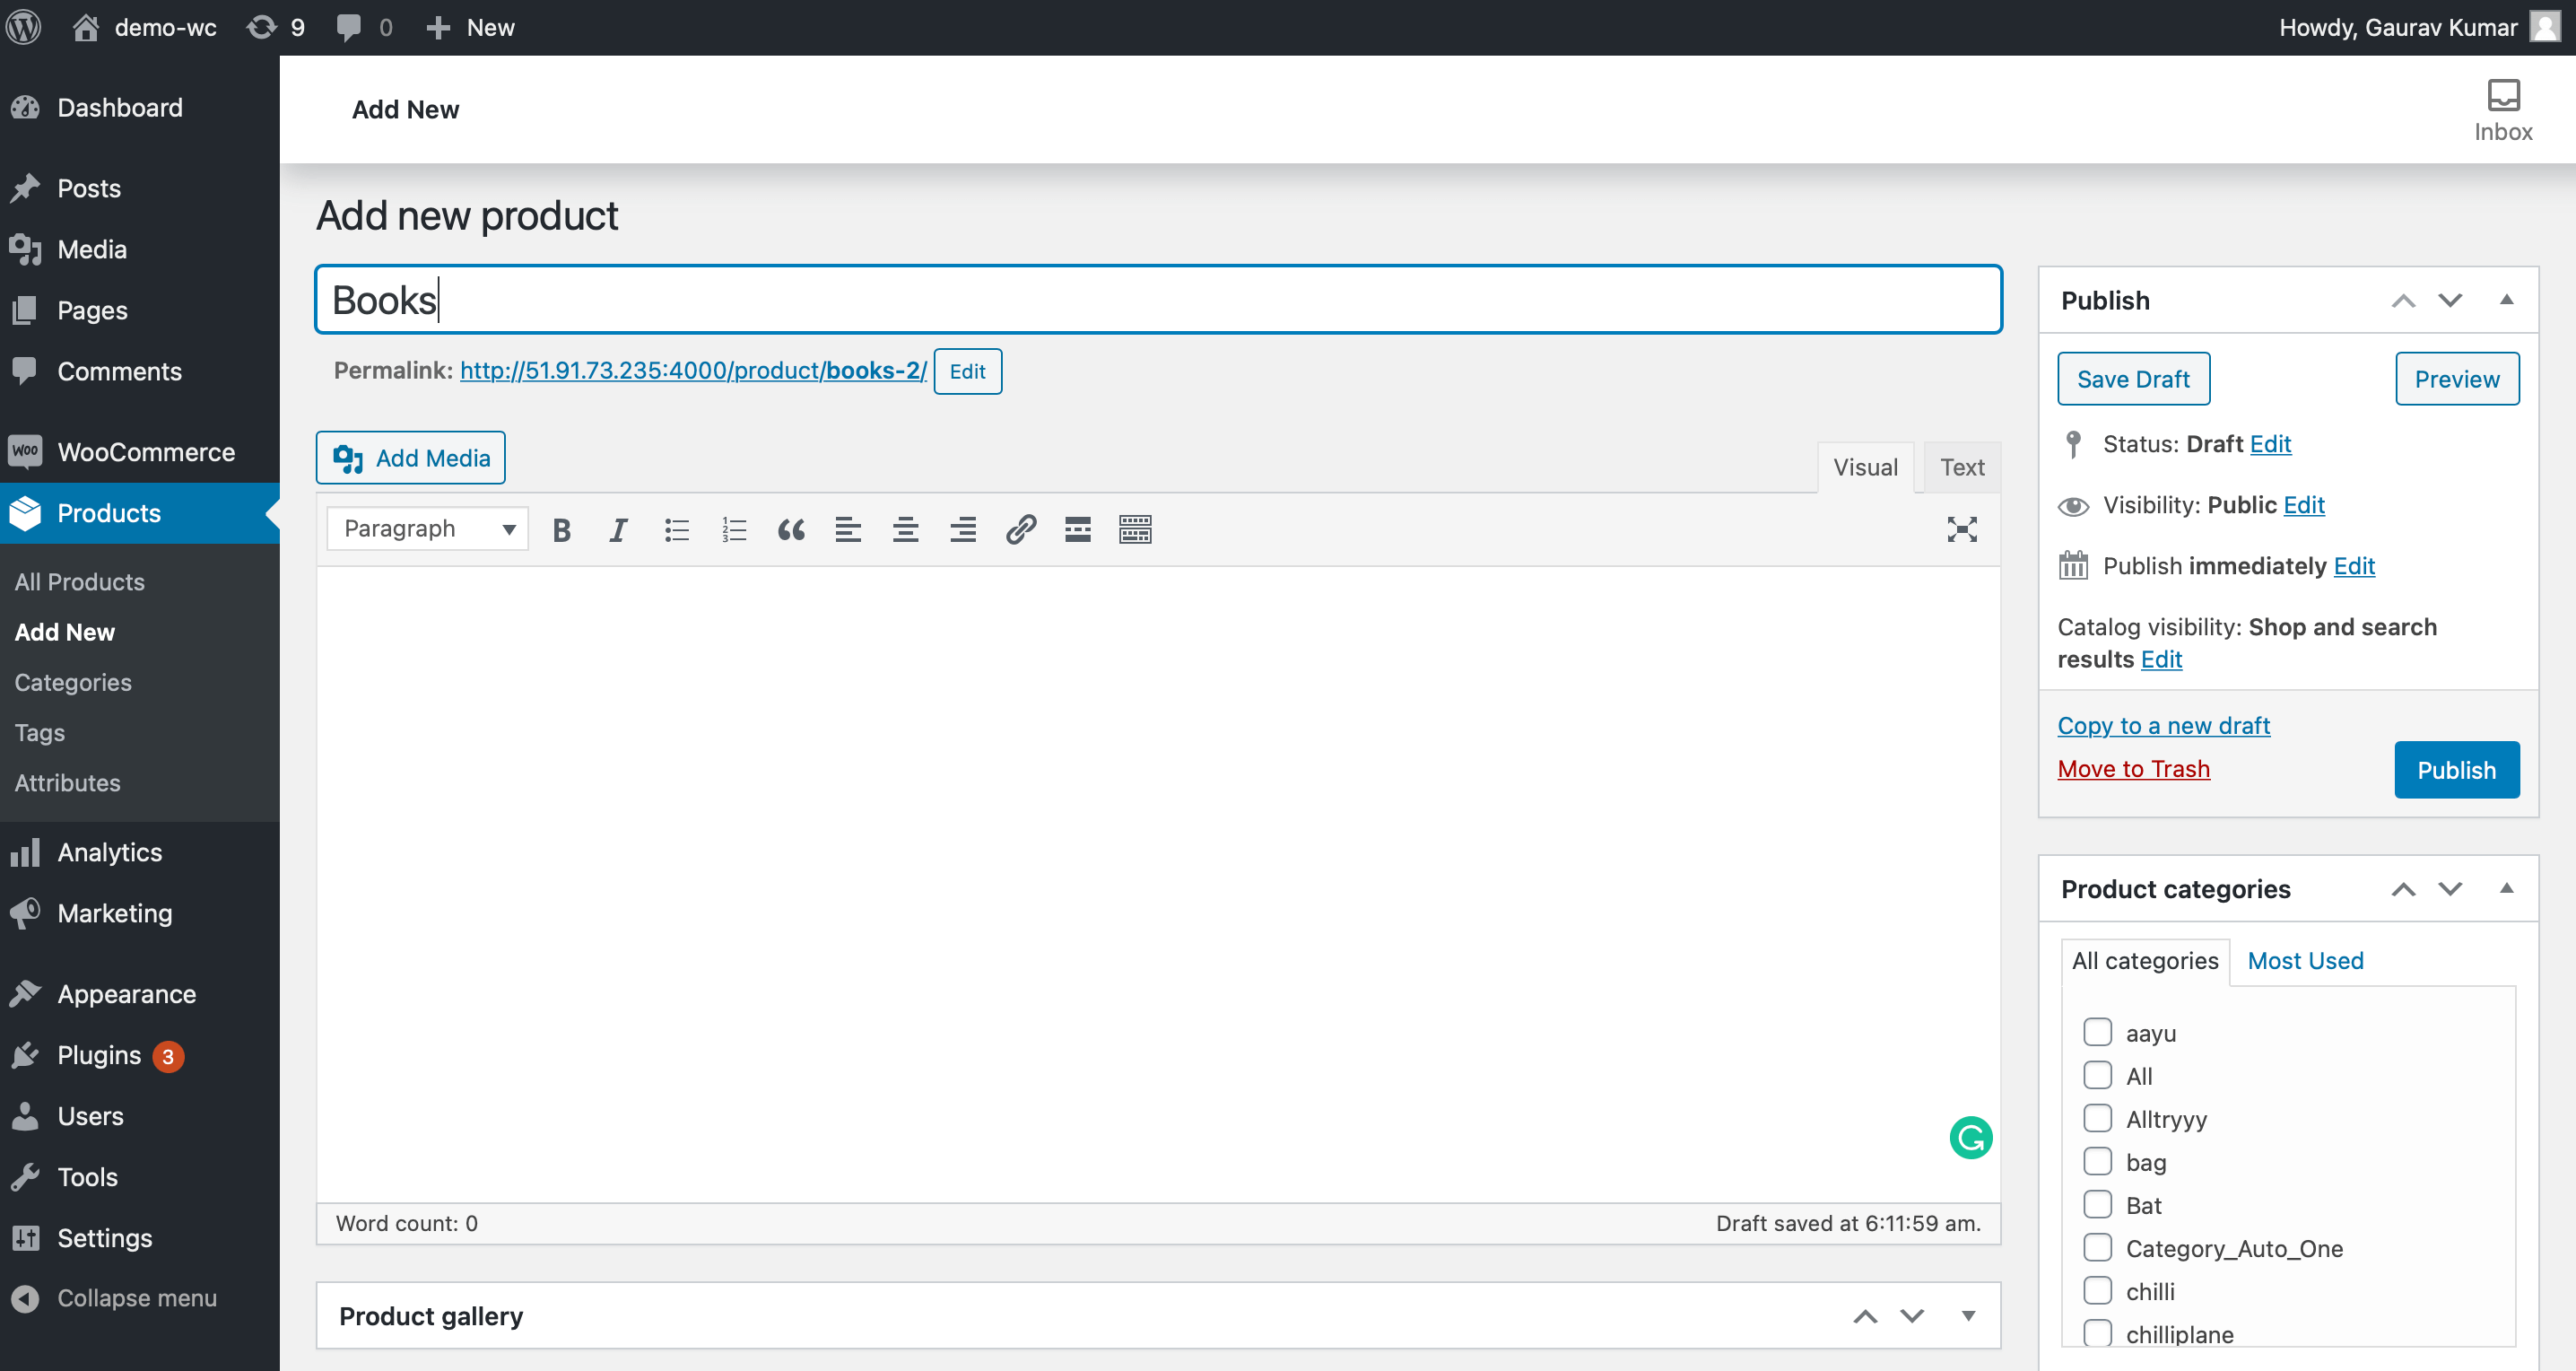Insert a hyperlink using the link icon
This screenshot has height=1371, width=2576.
(1020, 529)
